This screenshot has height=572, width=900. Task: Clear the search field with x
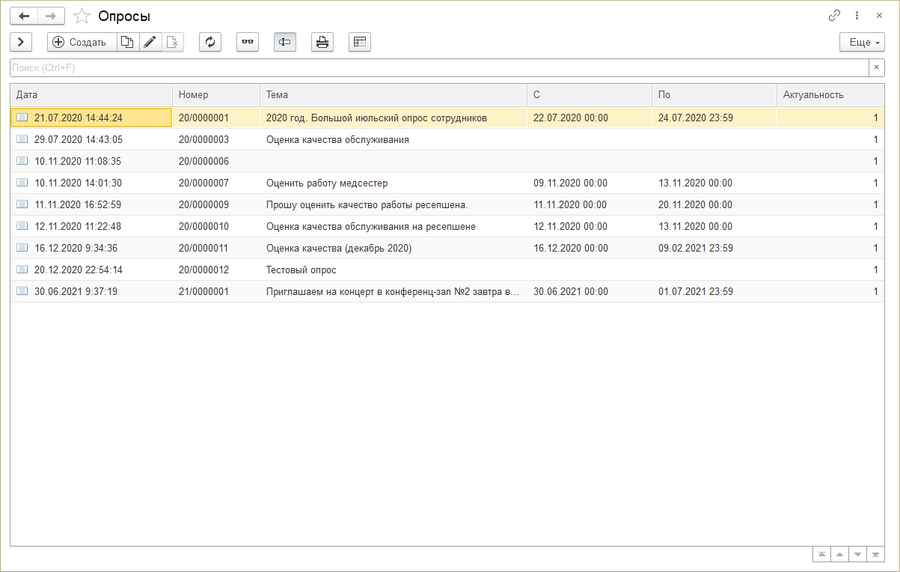point(876,68)
